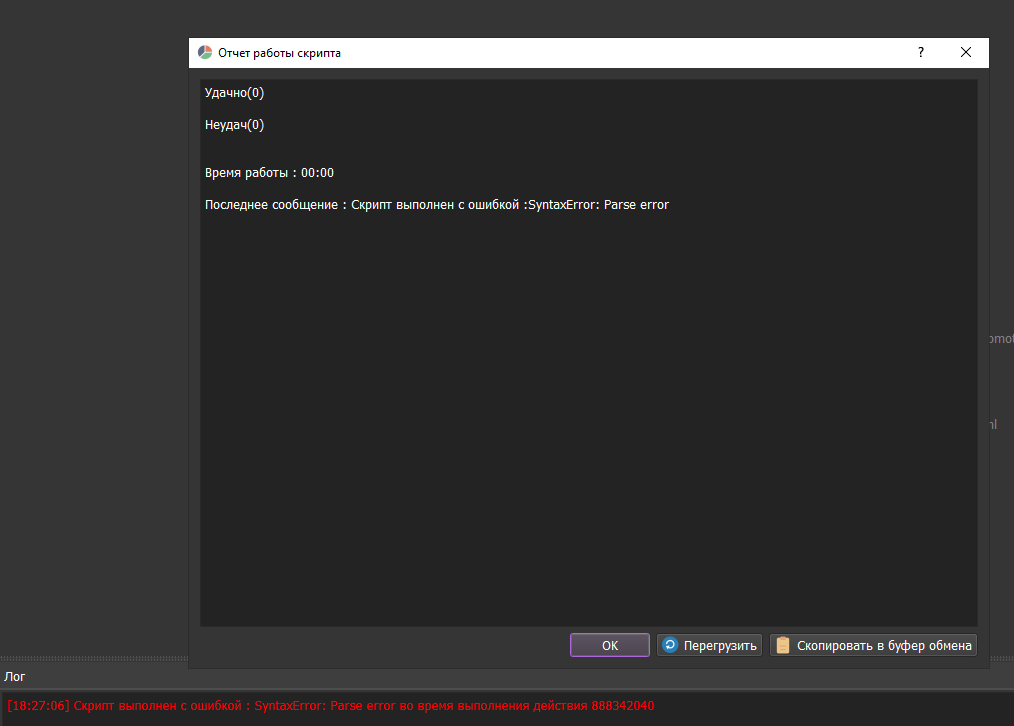Image resolution: width=1014 pixels, height=726 pixels.
Task: Close the script report dialog
Action: click(966, 53)
